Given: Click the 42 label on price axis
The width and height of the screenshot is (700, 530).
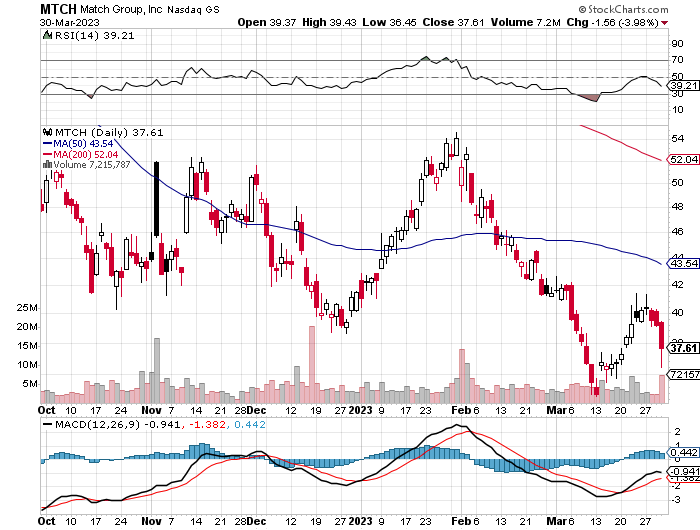Looking at the screenshot, I should [677, 284].
